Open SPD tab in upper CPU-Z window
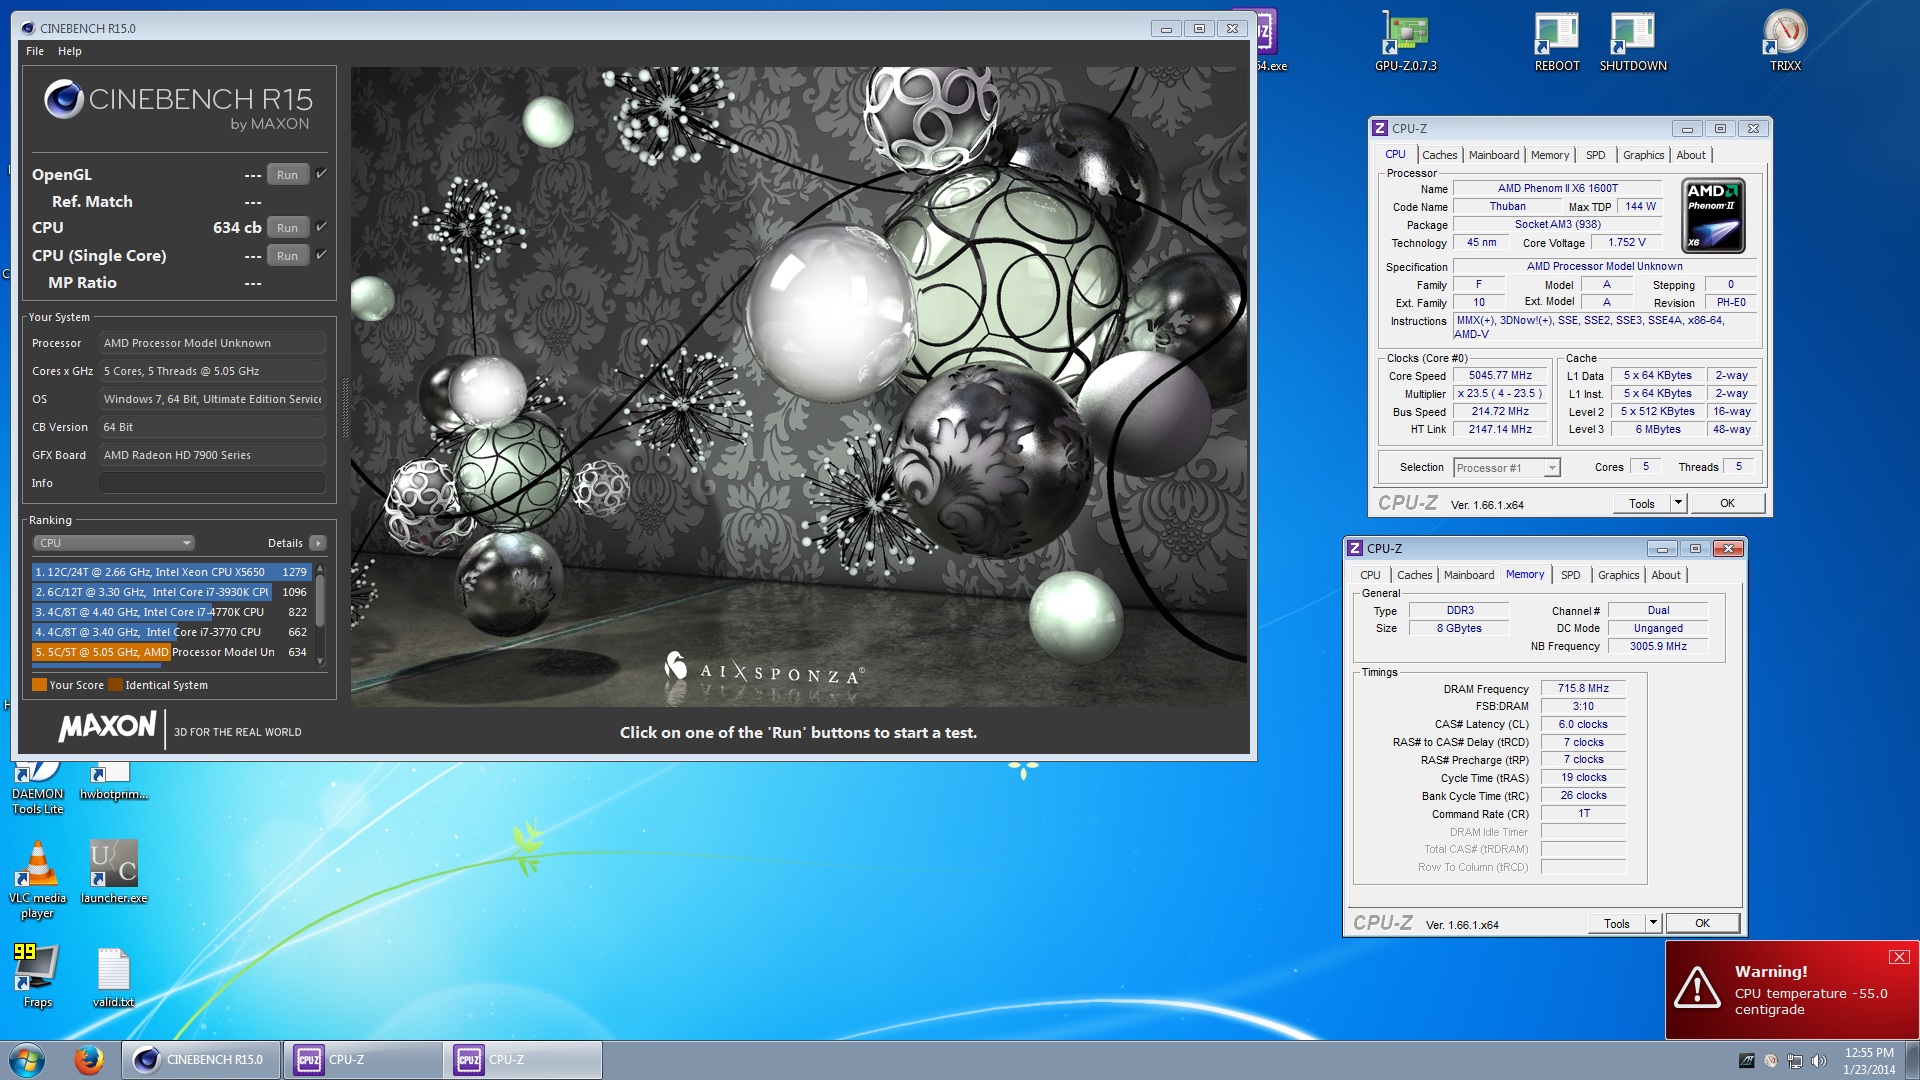 [x=1595, y=155]
